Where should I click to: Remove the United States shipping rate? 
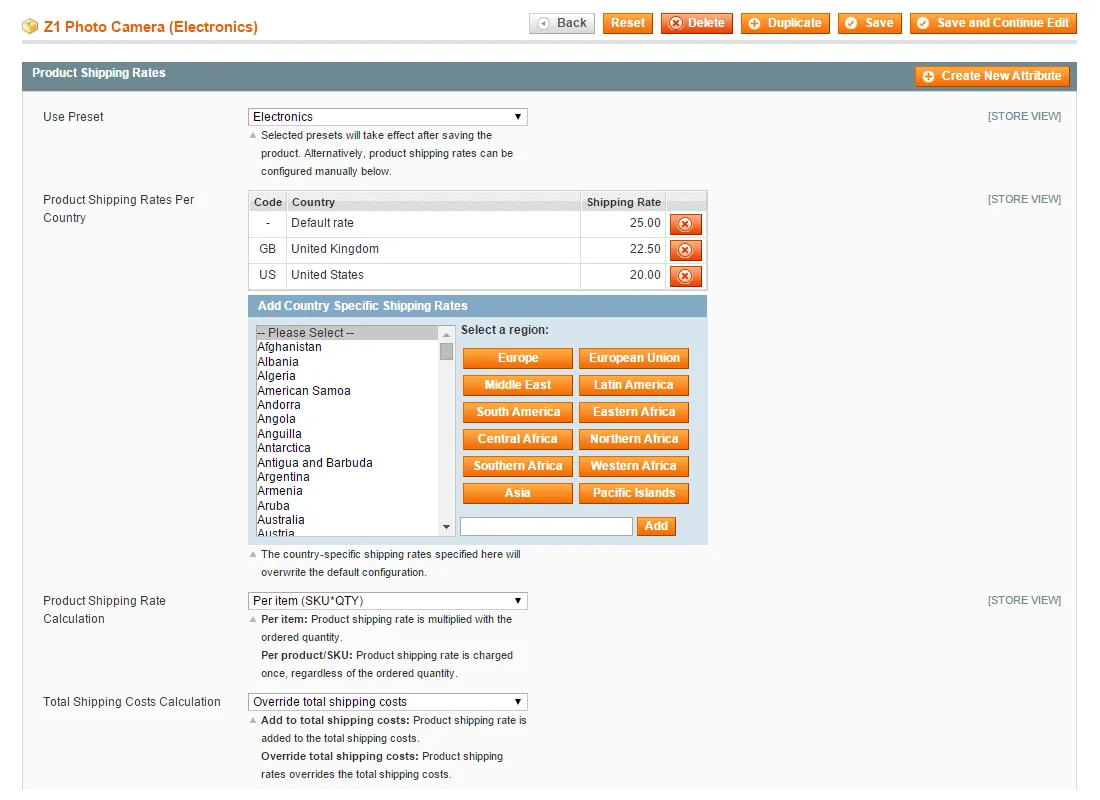tap(685, 276)
